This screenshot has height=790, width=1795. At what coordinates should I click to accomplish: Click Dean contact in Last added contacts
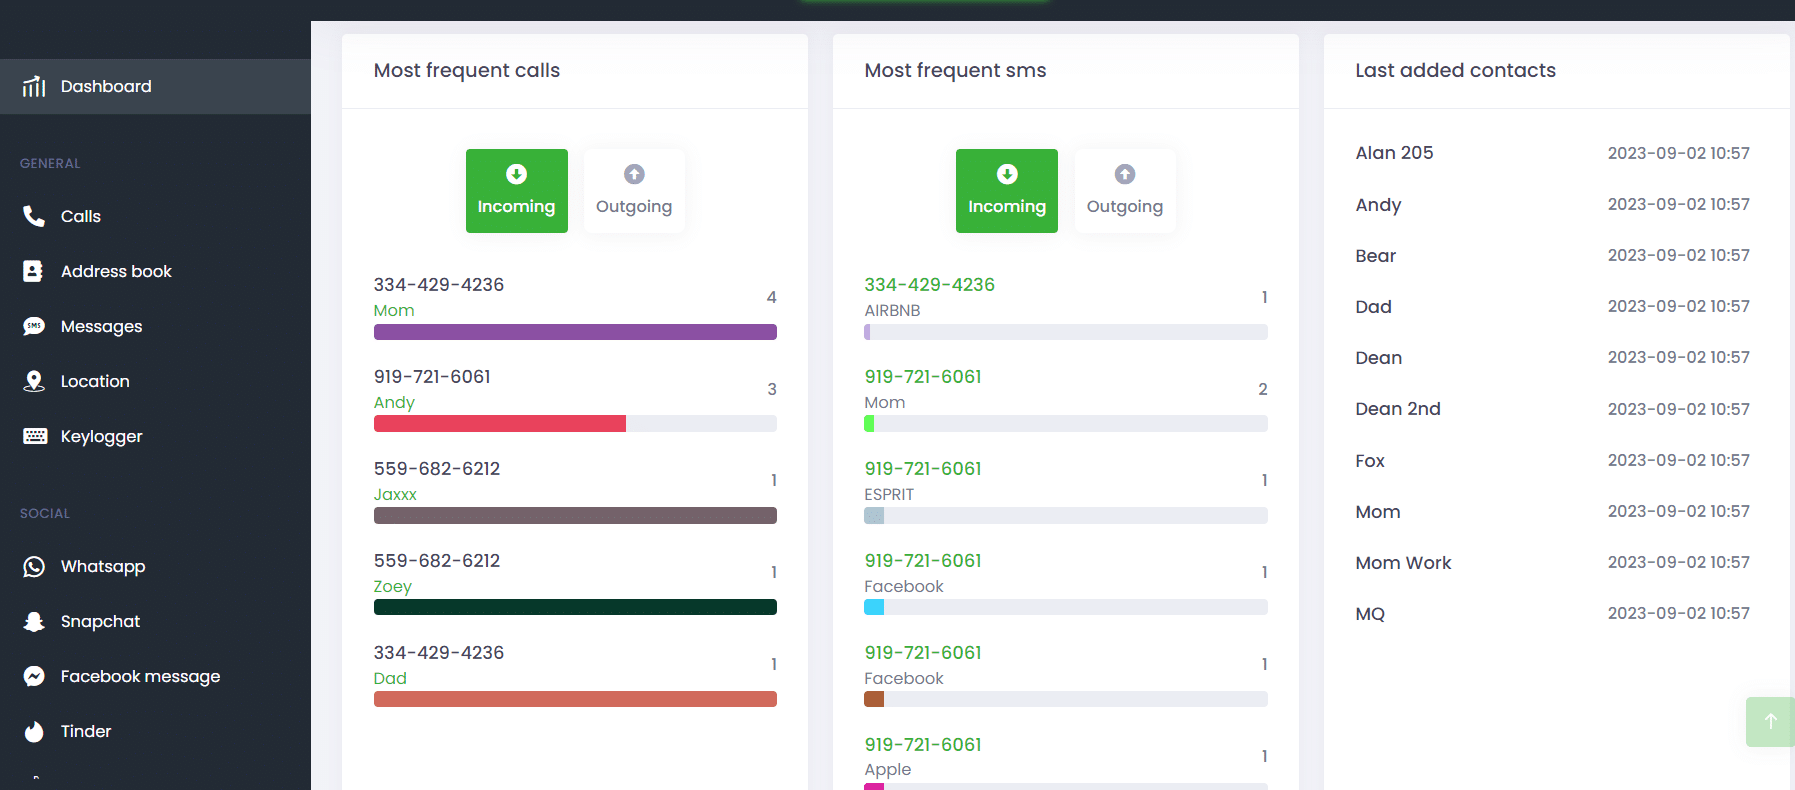point(1378,358)
